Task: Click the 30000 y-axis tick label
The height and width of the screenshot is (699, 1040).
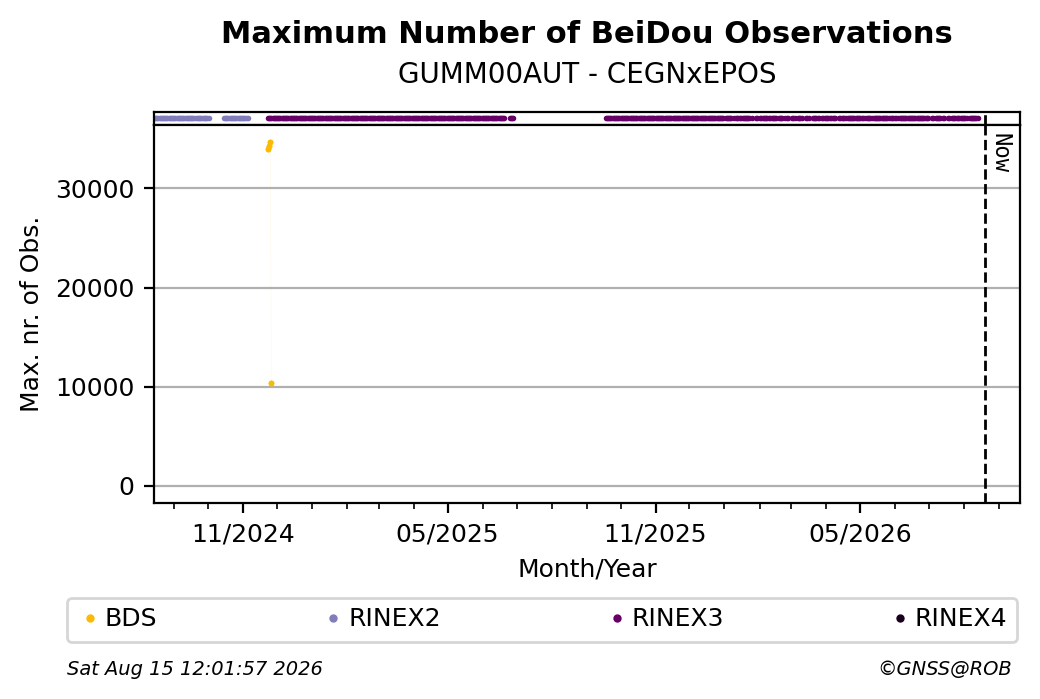Action: coord(96,190)
